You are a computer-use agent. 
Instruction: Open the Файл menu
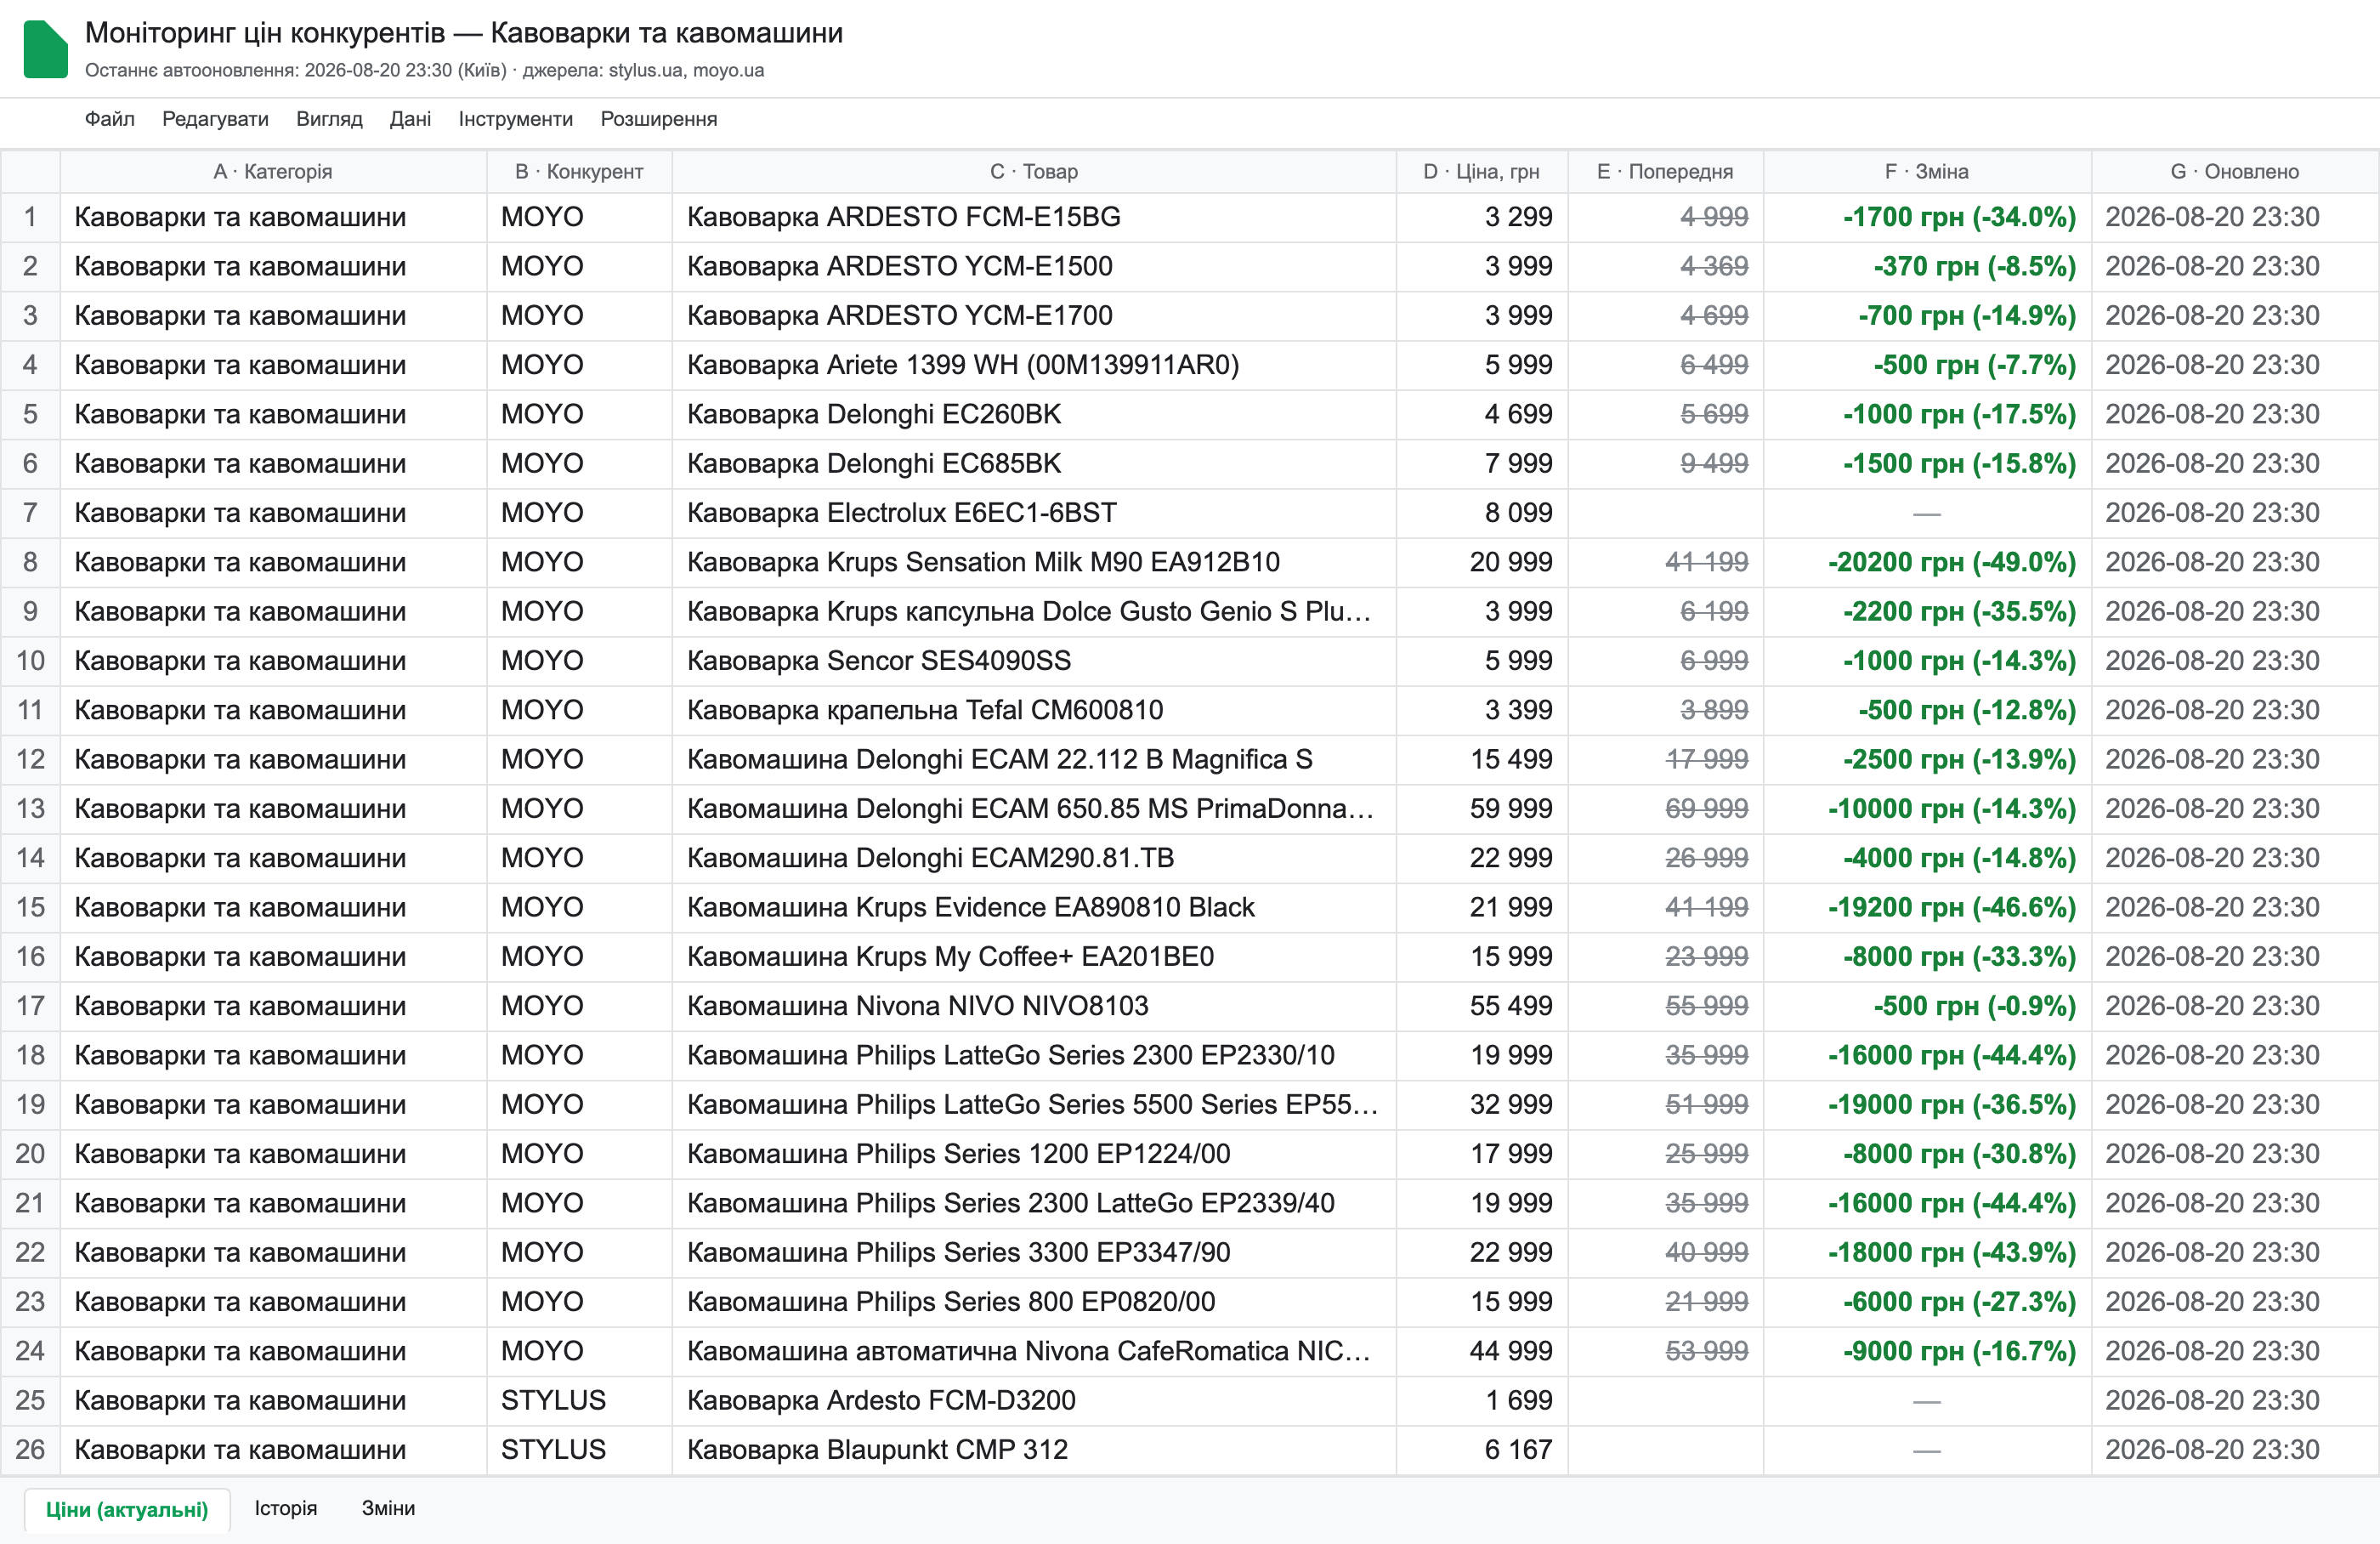pos(109,119)
